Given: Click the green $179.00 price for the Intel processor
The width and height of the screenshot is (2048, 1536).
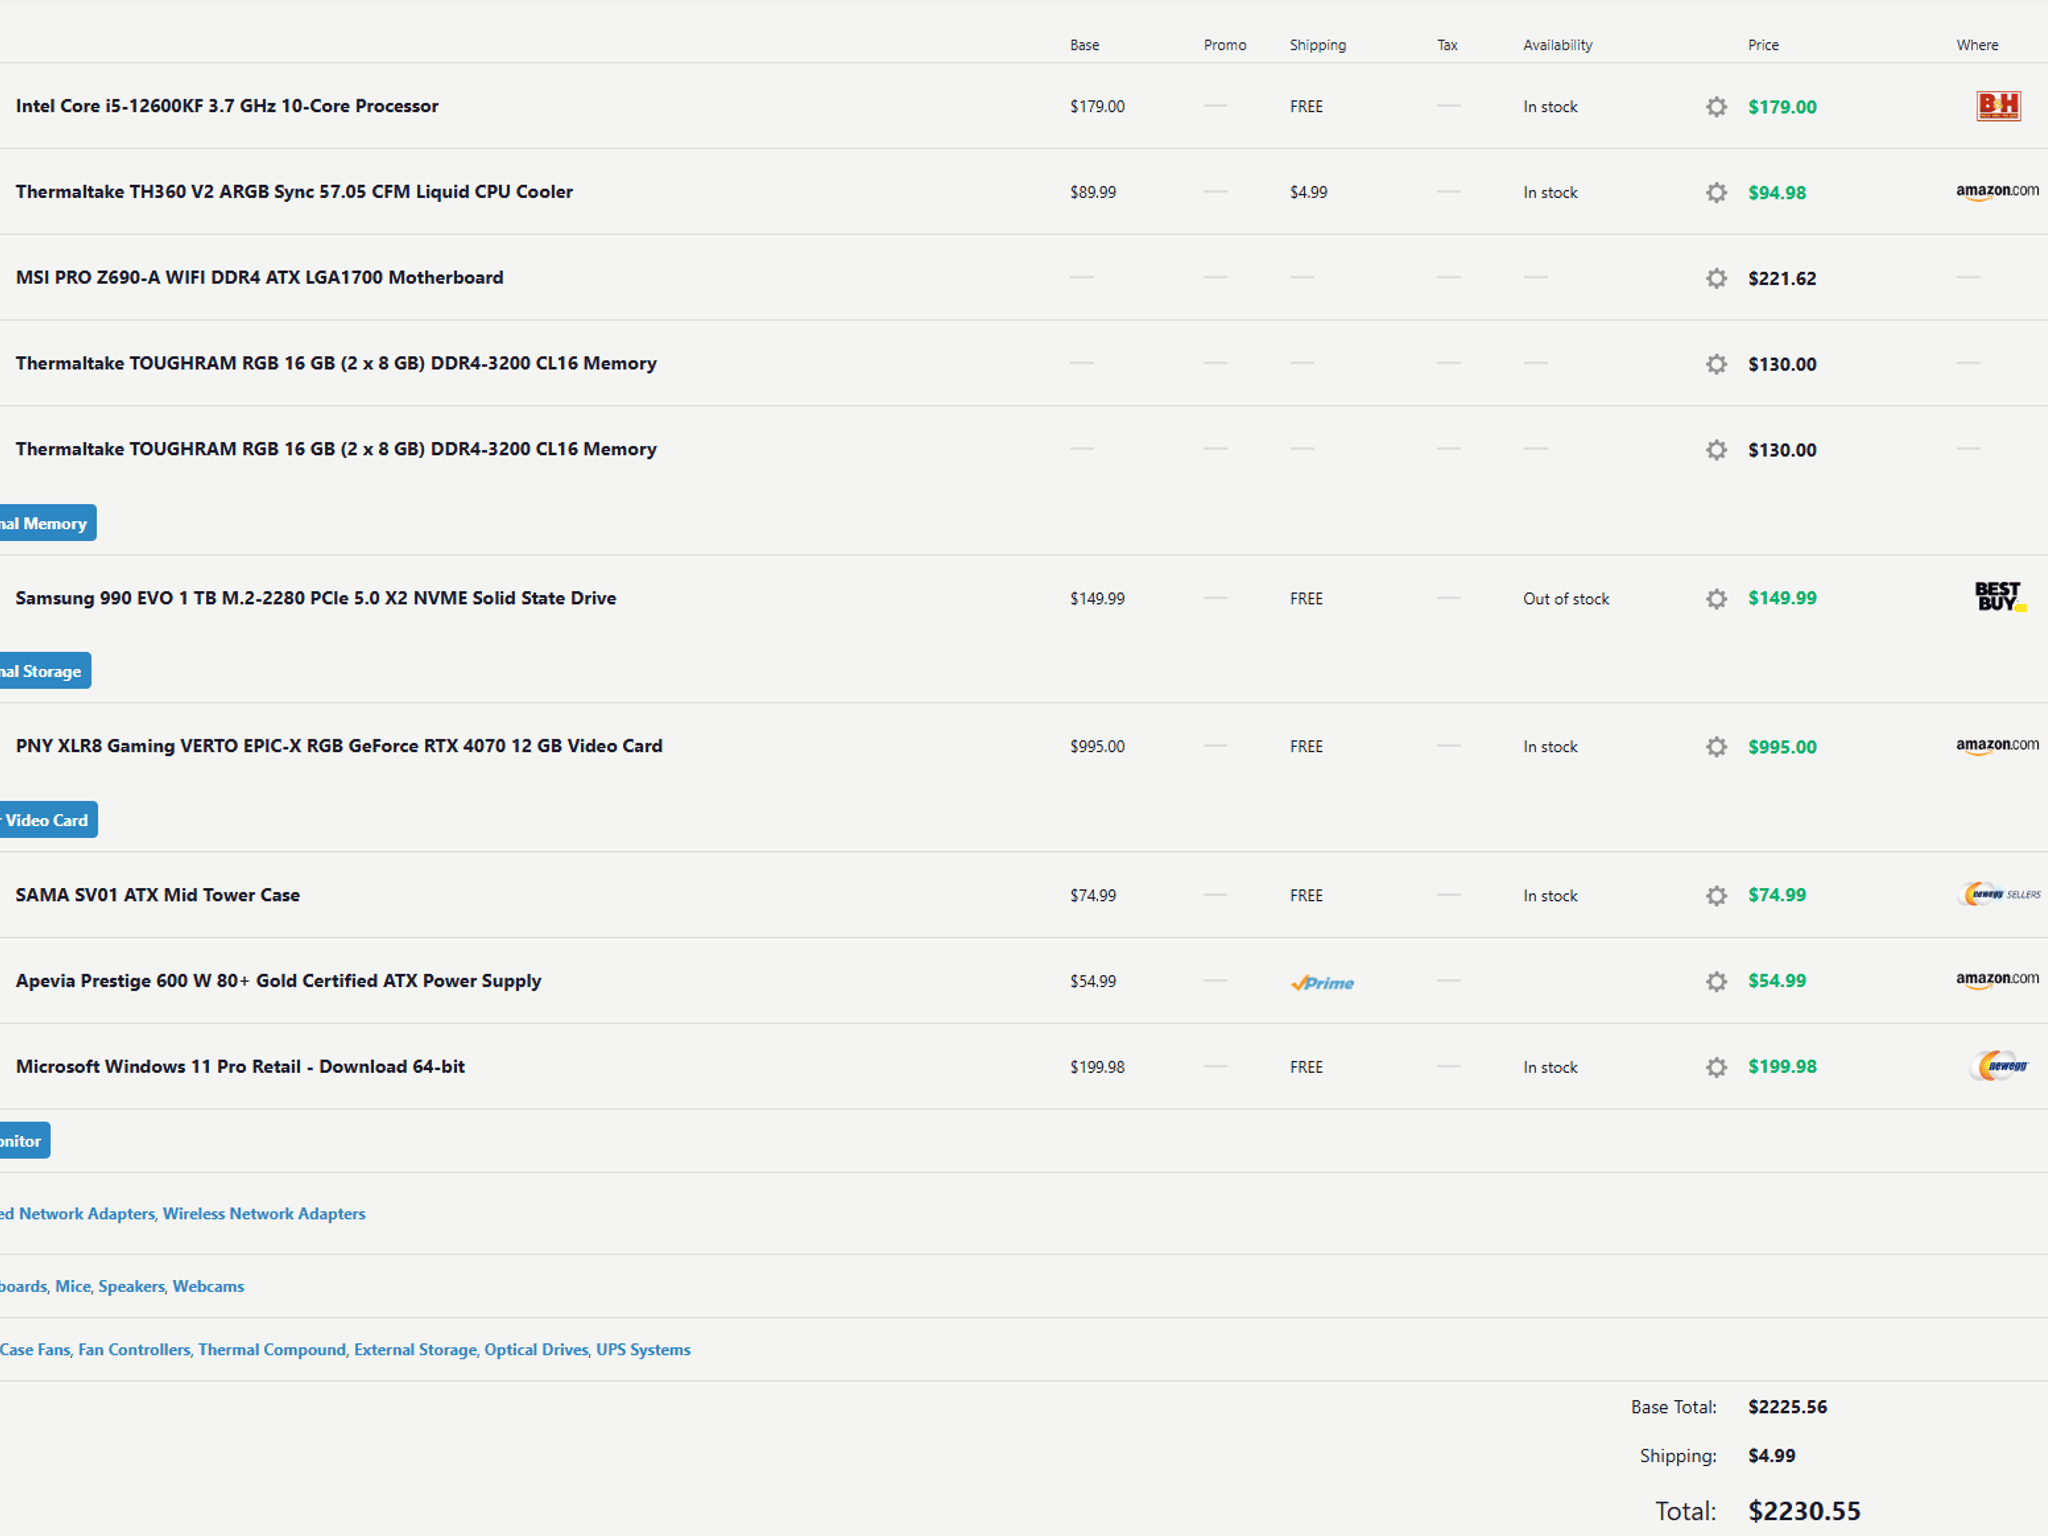Looking at the screenshot, I should [x=1782, y=107].
